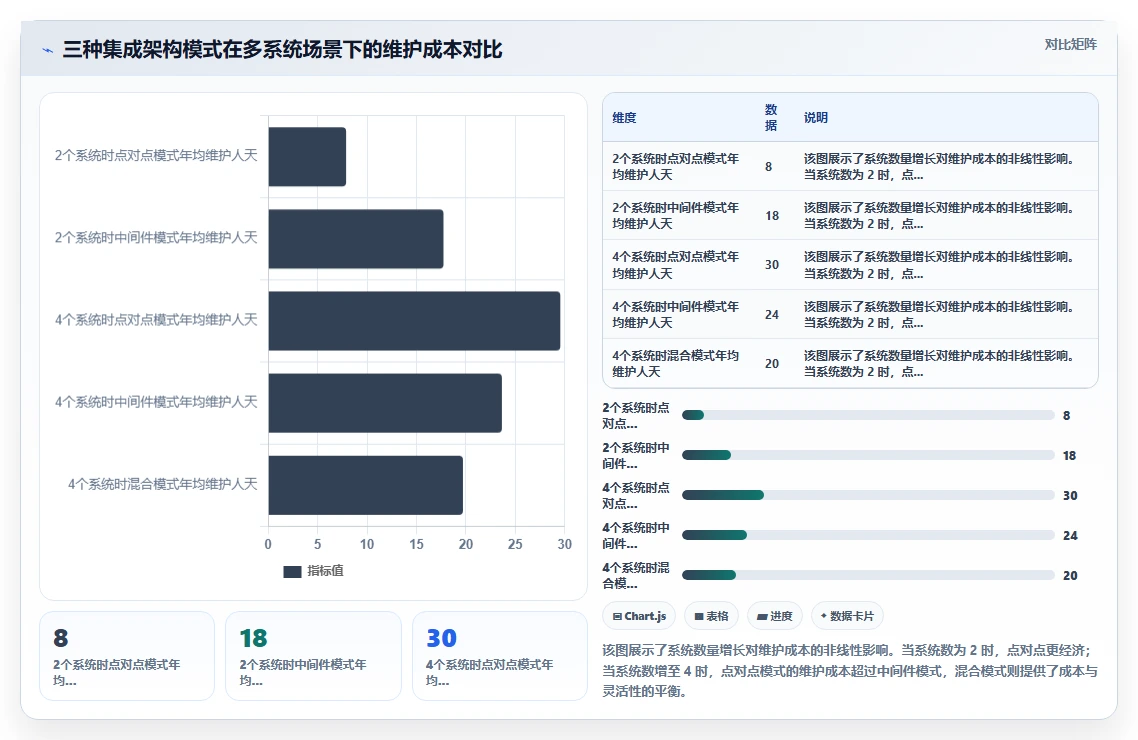Screen dimensions: 1138x740
Task: Click the icon inside the Chart.js chip
Action: pos(617,617)
